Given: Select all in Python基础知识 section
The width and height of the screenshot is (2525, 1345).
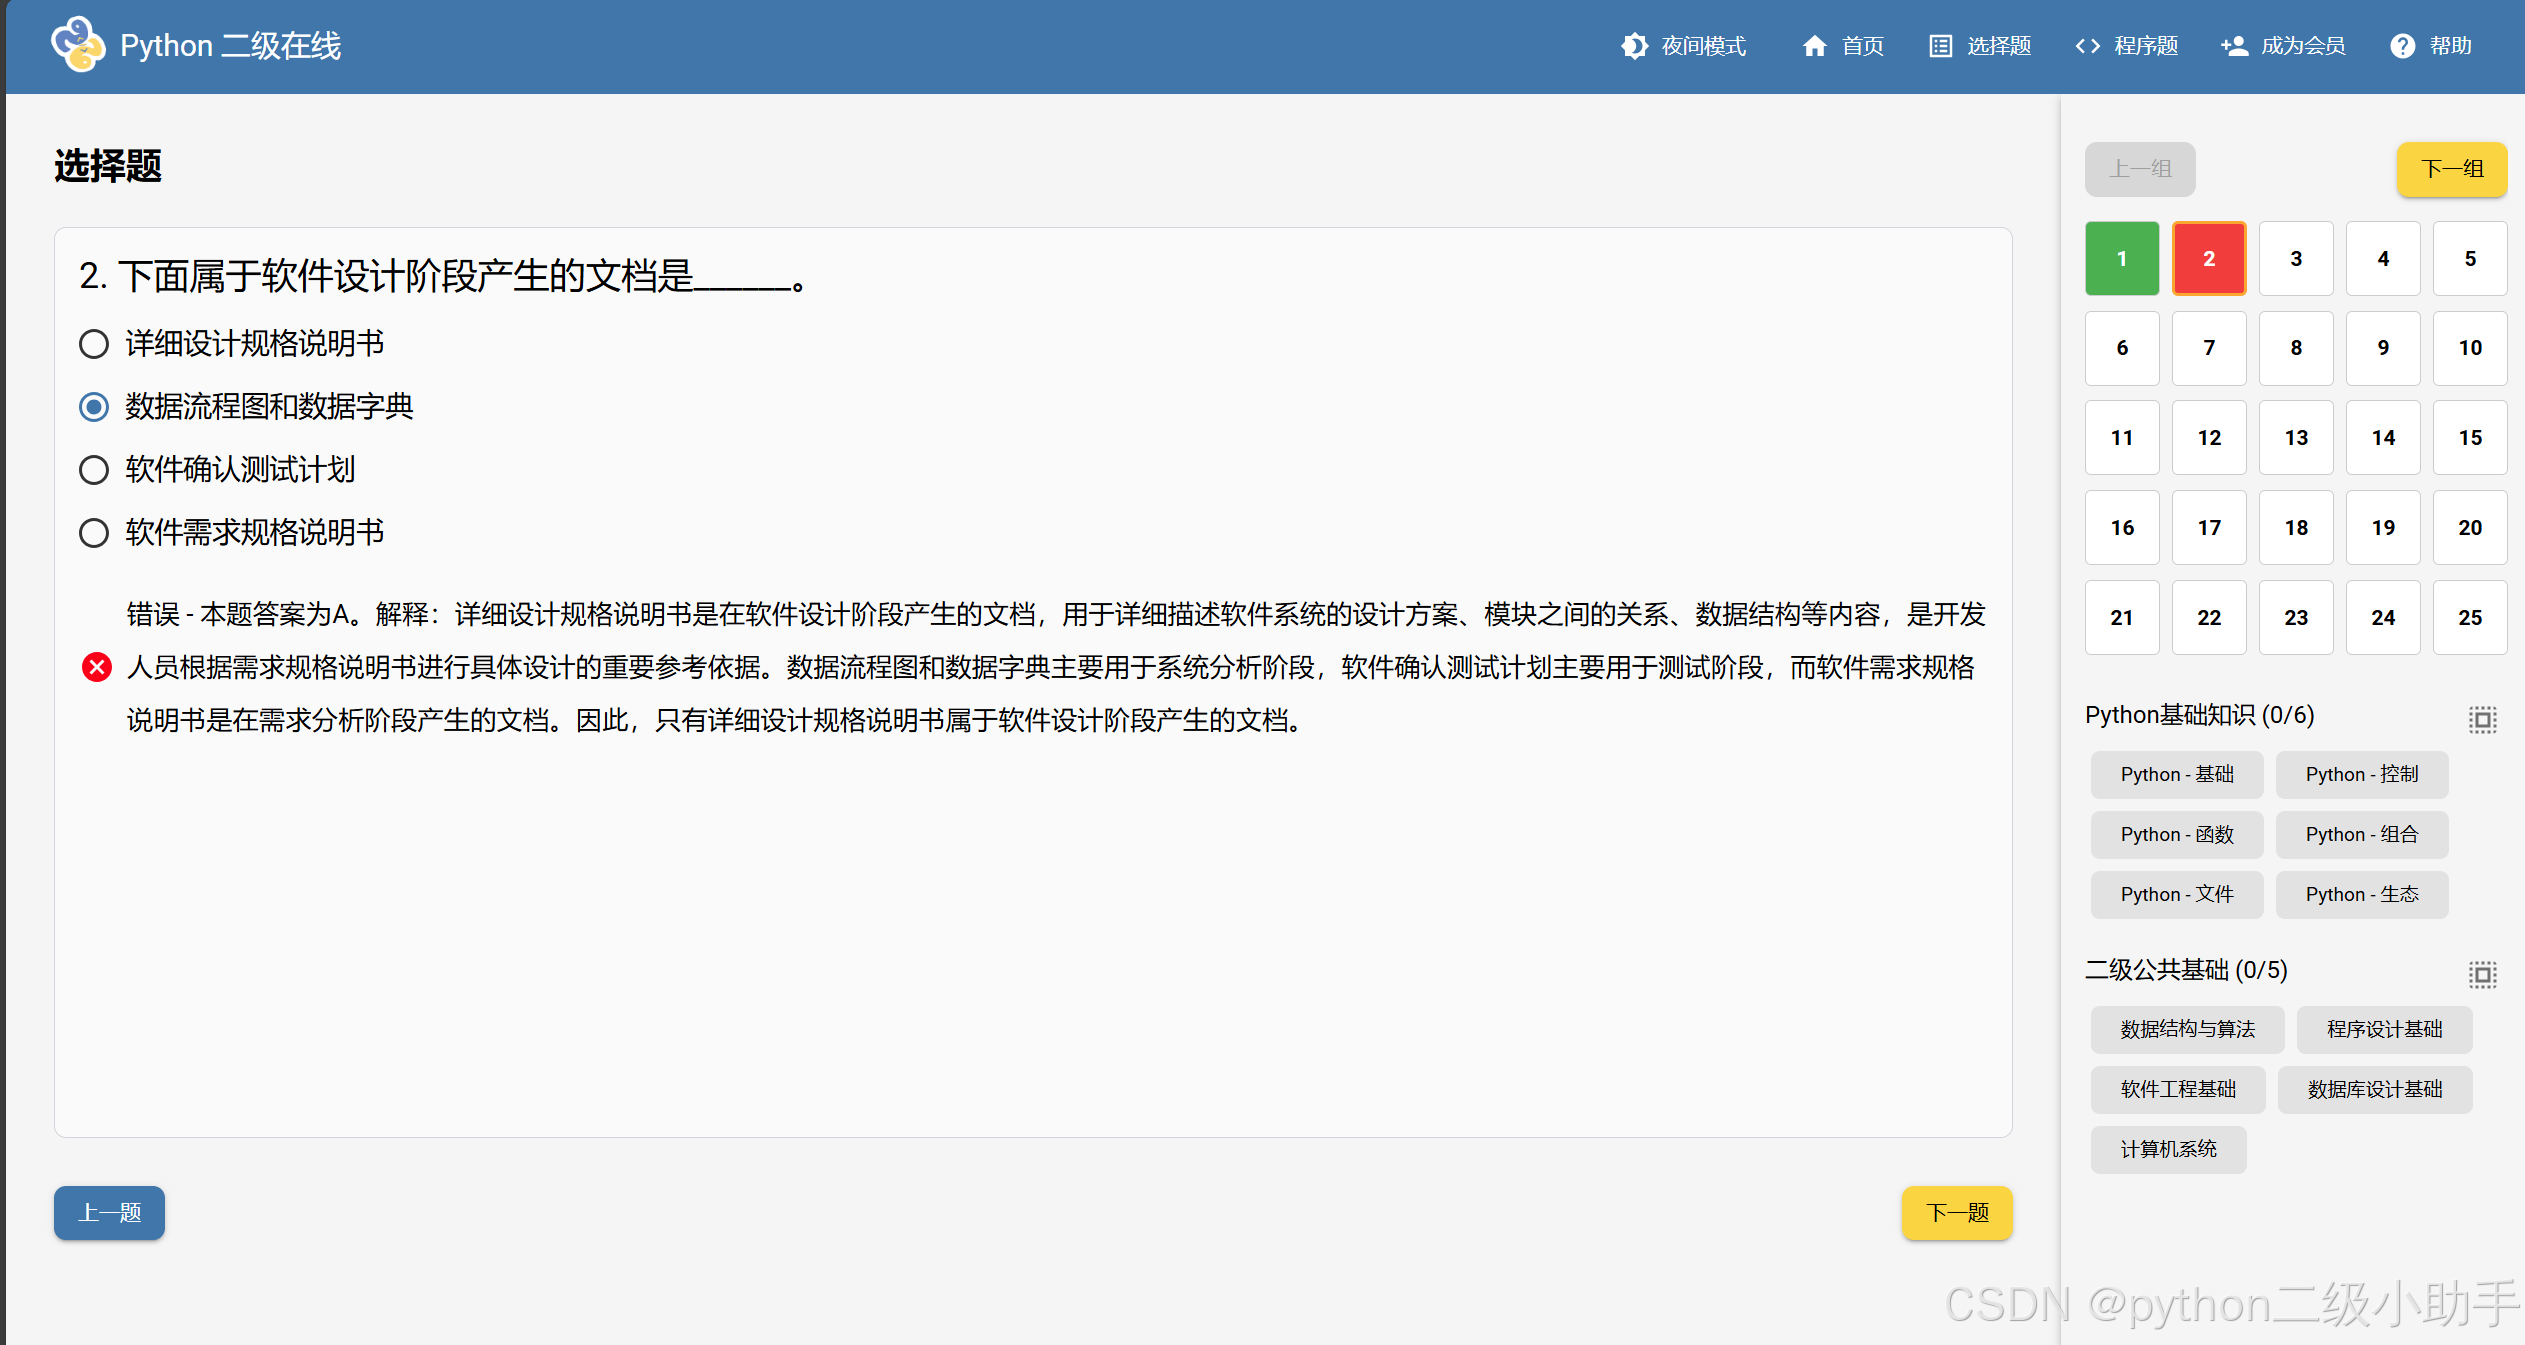Looking at the screenshot, I should (x=2482, y=719).
